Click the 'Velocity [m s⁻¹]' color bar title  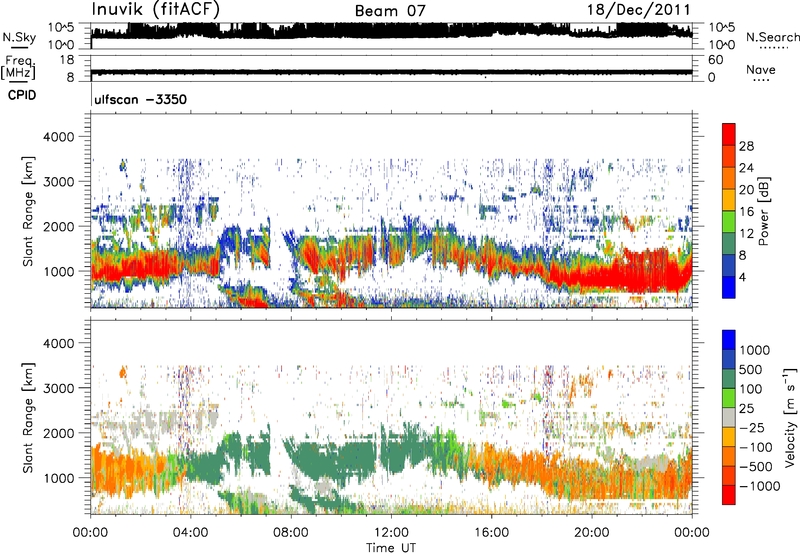(790, 417)
